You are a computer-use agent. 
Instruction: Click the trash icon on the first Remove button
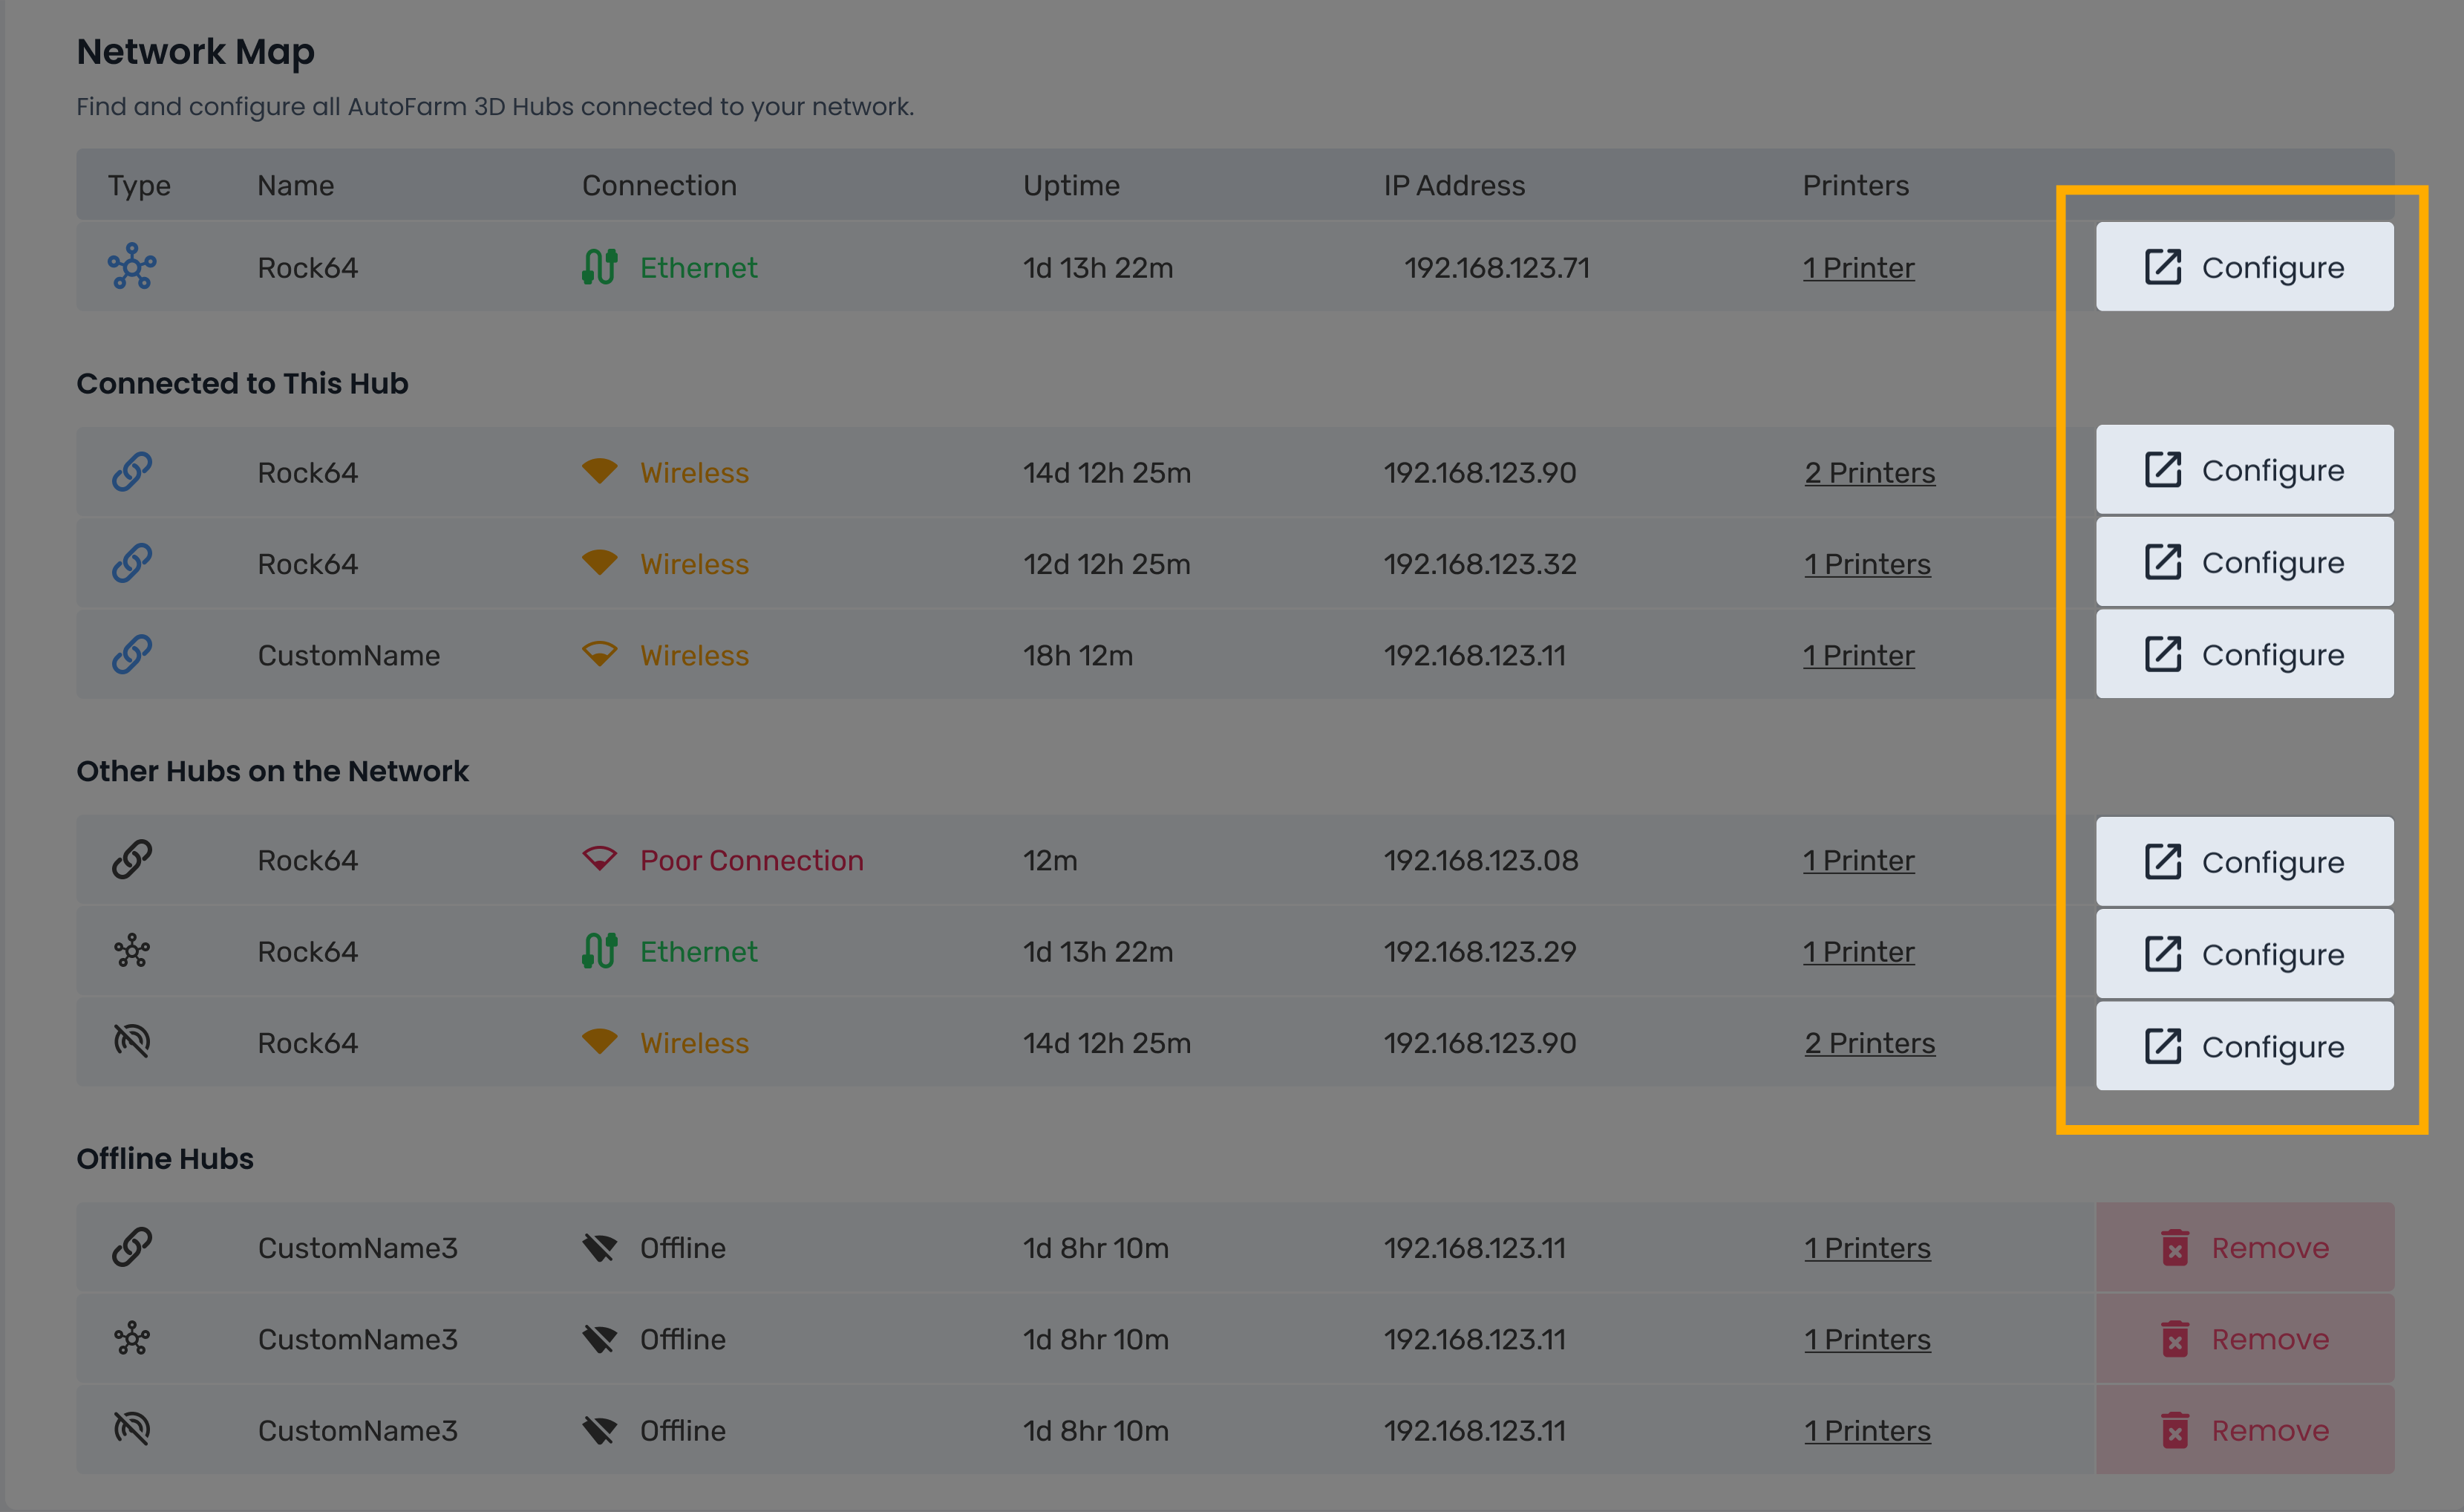coord(2177,1247)
